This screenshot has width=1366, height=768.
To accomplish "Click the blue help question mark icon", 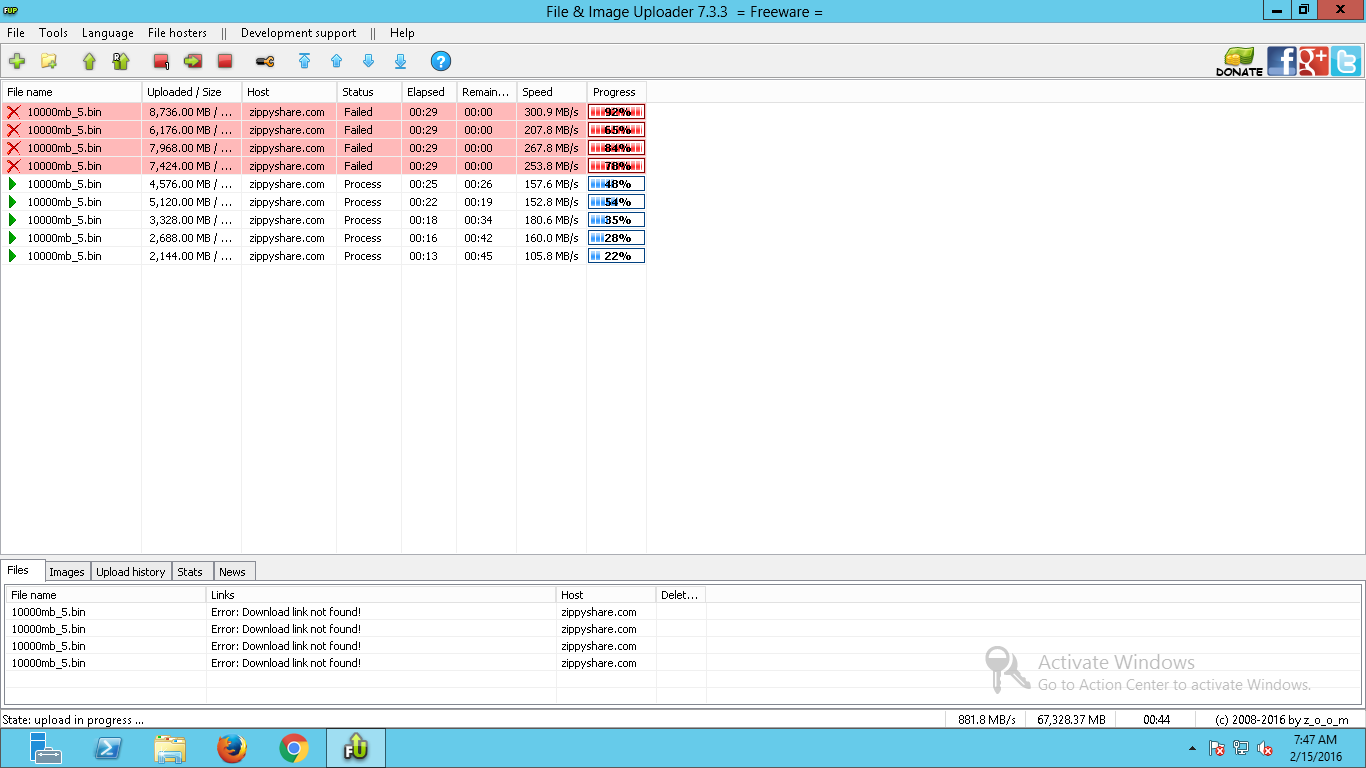I will pos(441,61).
